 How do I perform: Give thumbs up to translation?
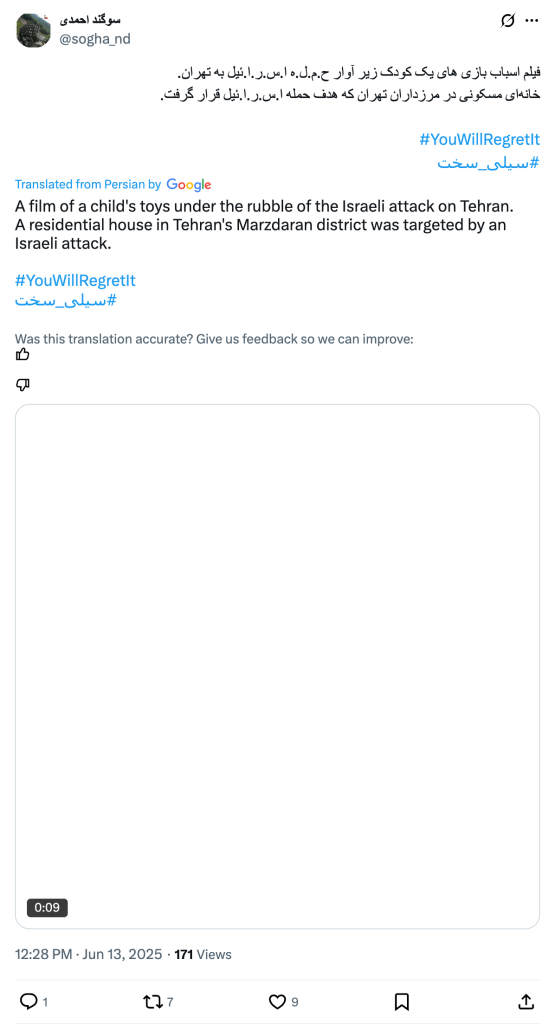[22, 355]
